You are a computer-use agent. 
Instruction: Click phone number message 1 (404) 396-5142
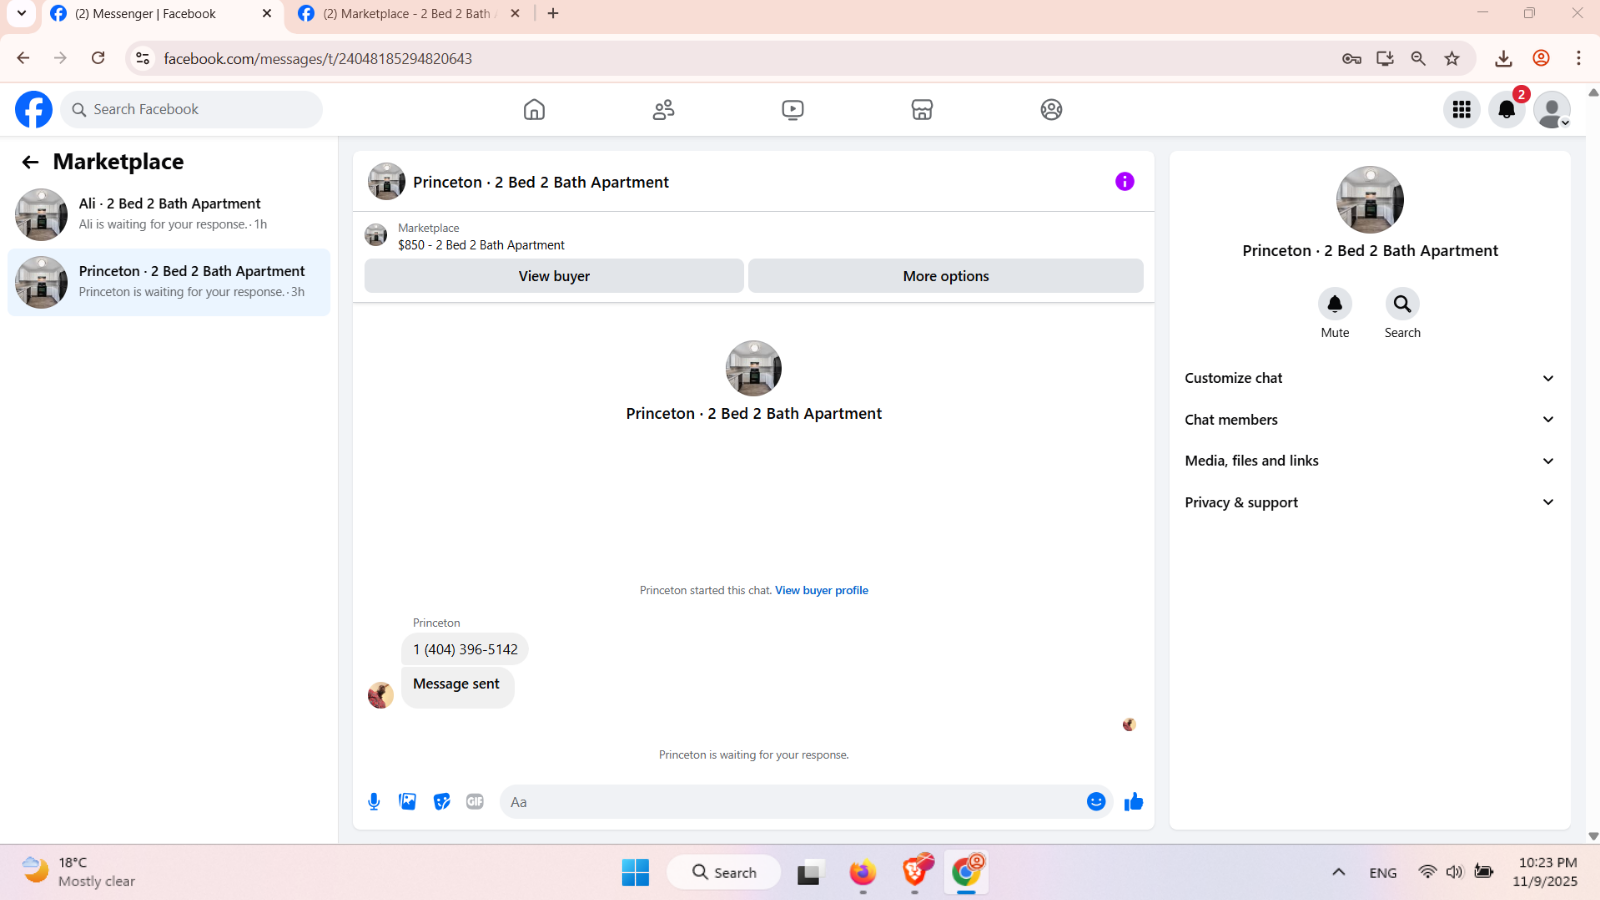(465, 649)
